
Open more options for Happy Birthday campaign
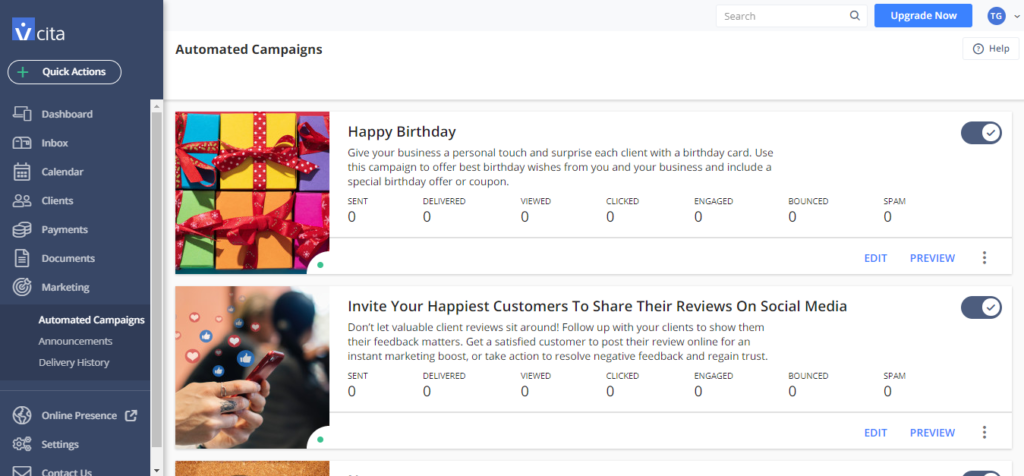pyautogui.click(x=984, y=258)
